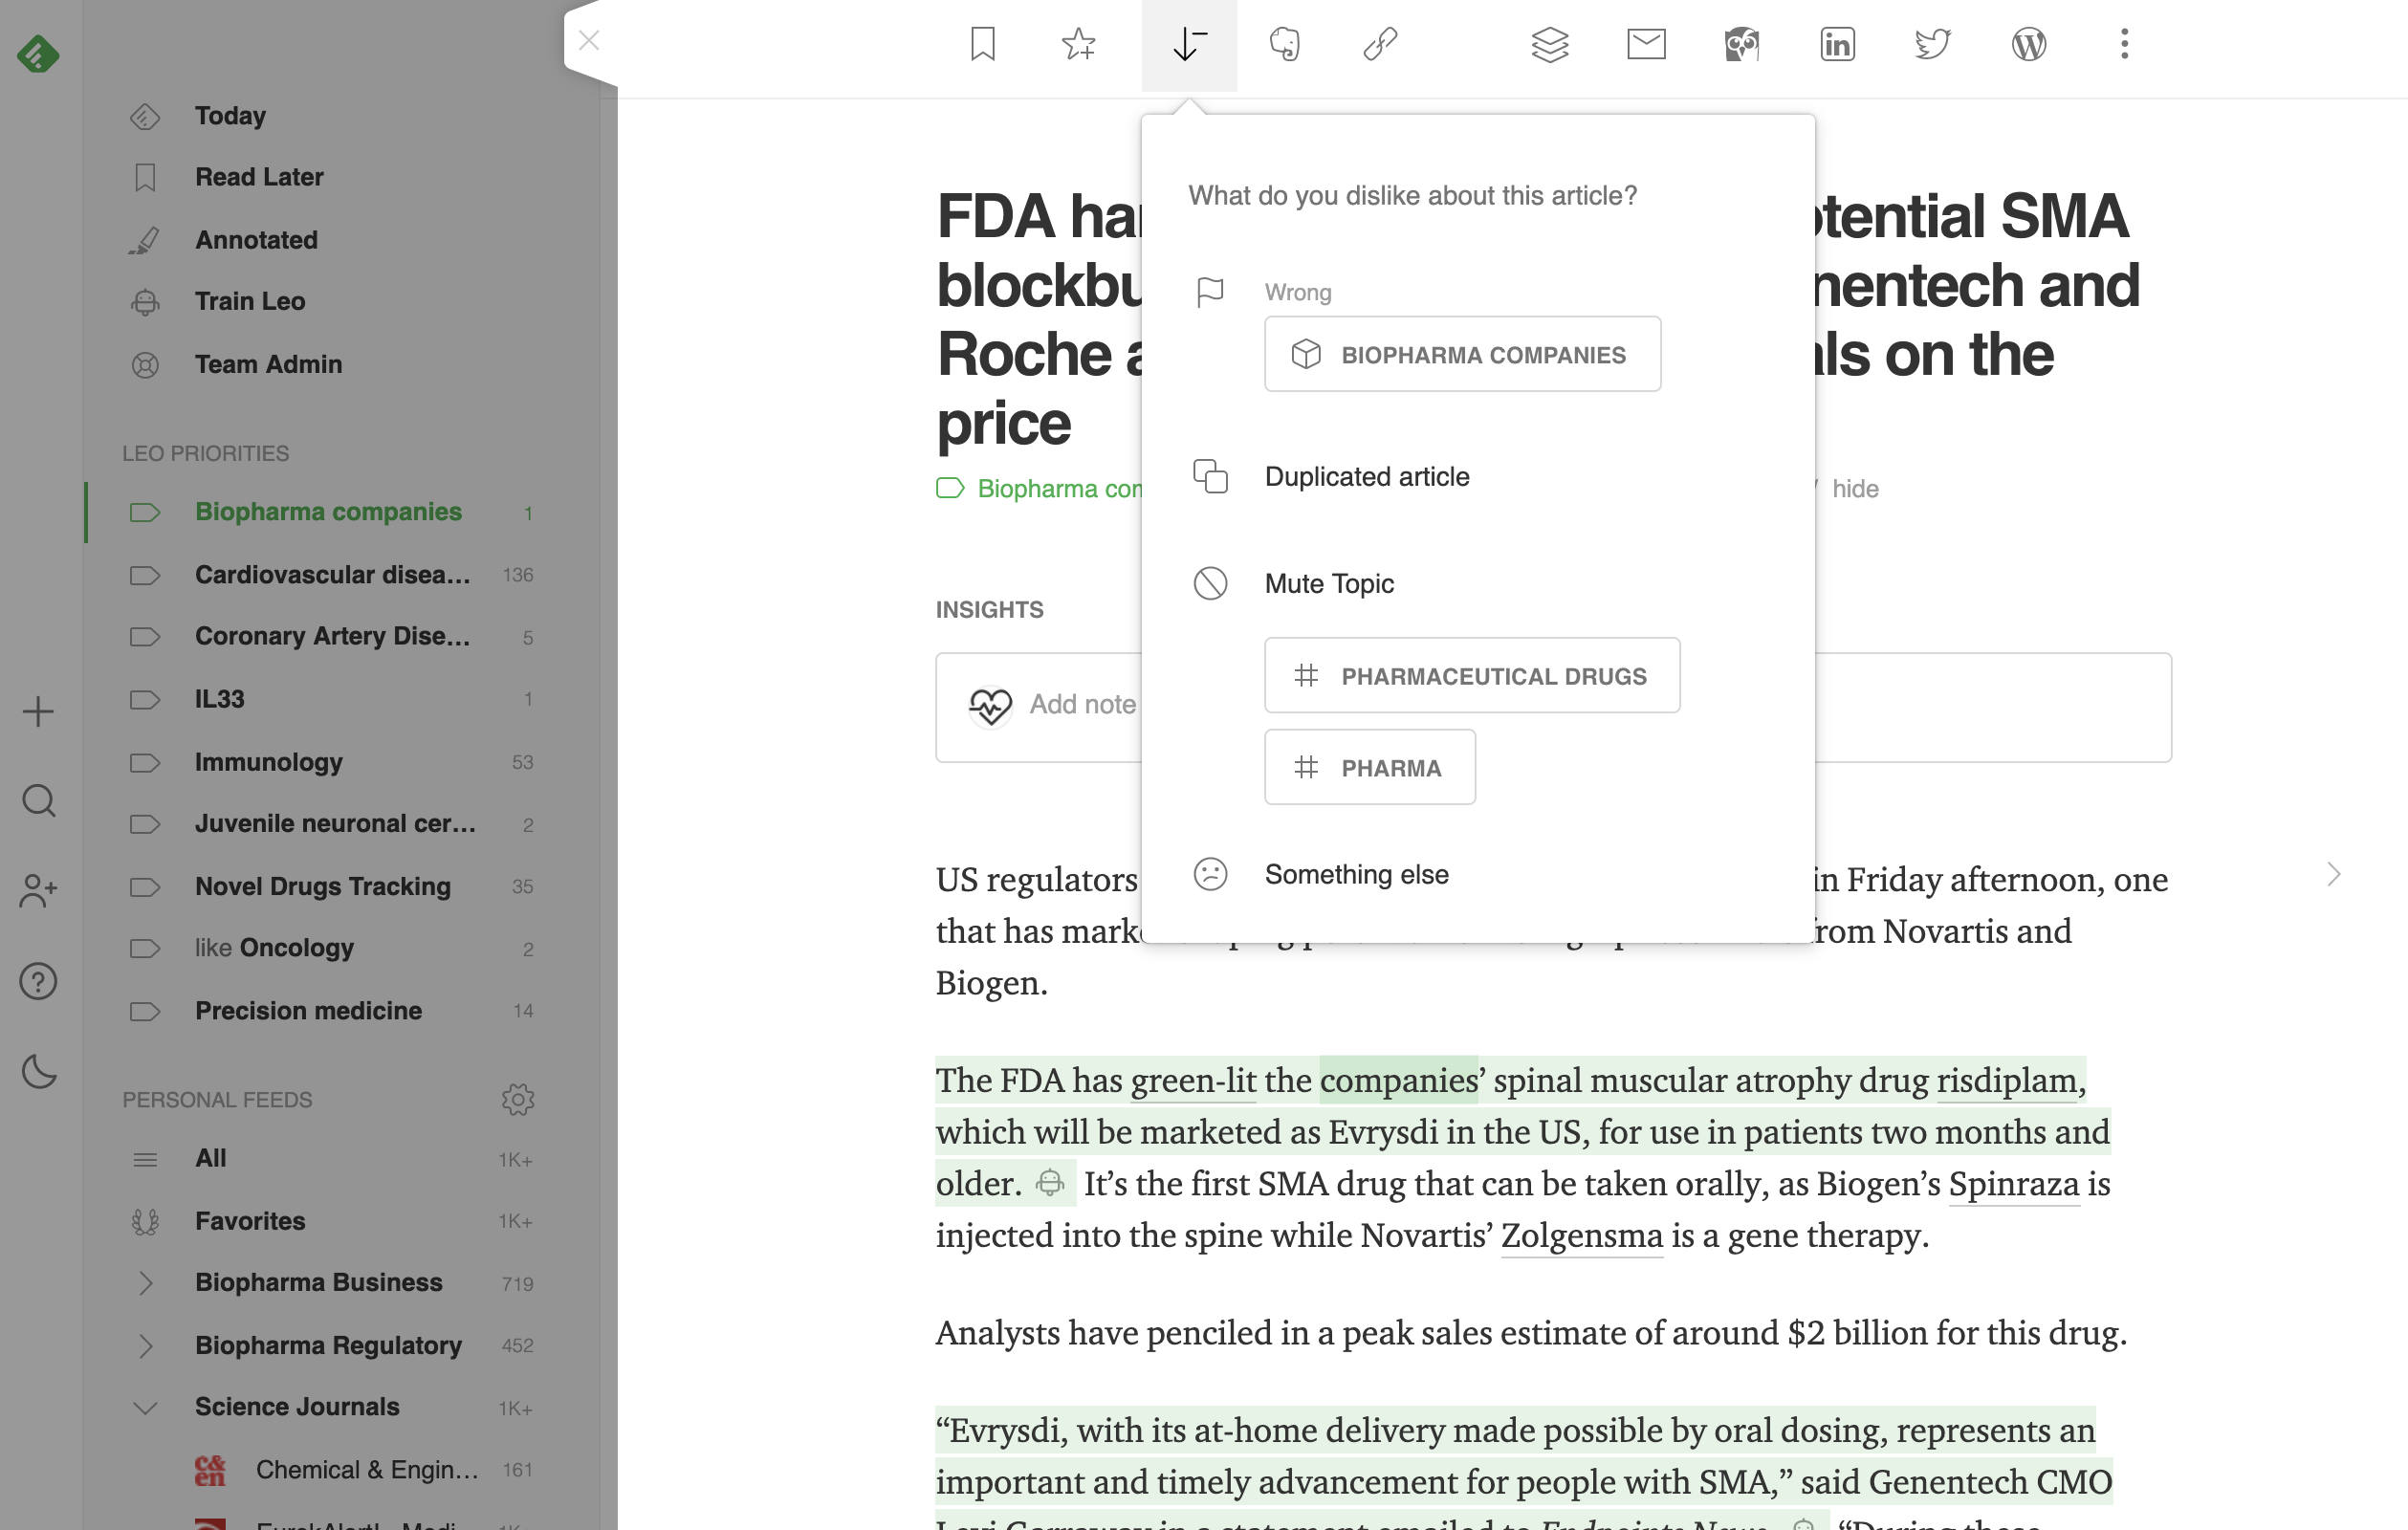Mark BIOPHARMA COMPANIES priority as wrong
This screenshot has width=2408, height=1530.
[x=1462, y=355]
